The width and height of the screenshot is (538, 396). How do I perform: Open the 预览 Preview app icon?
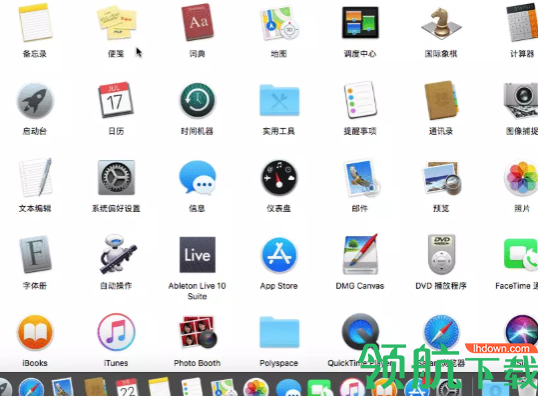(x=442, y=178)
